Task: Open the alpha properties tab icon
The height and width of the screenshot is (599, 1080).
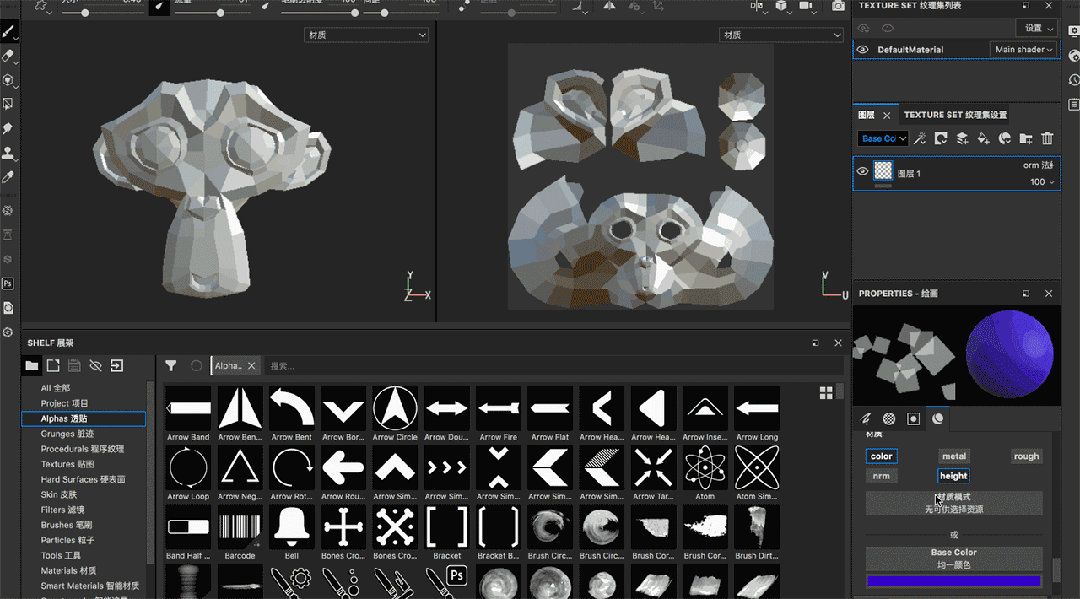Action: pyautogui.click(x=889, y=419)
